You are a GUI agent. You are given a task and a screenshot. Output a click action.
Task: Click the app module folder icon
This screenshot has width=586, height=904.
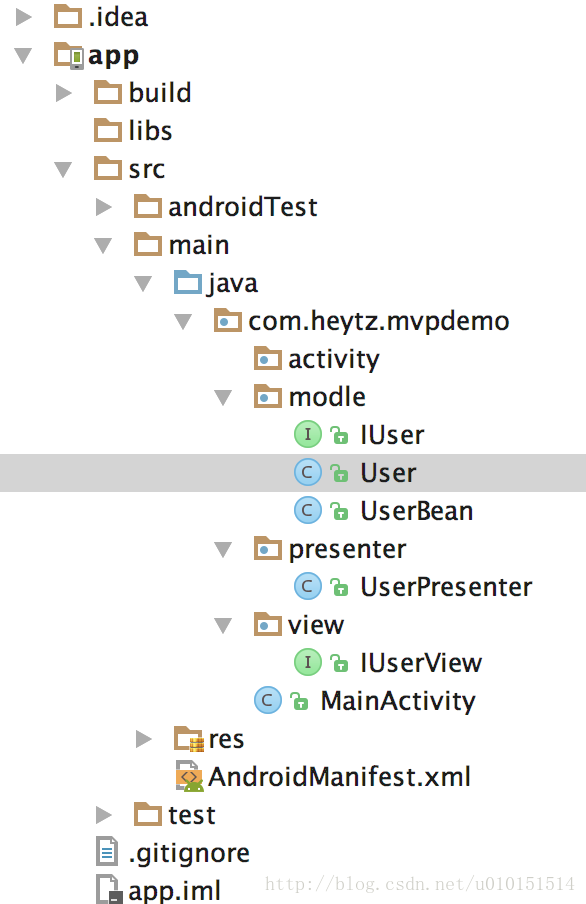[69, 55]
